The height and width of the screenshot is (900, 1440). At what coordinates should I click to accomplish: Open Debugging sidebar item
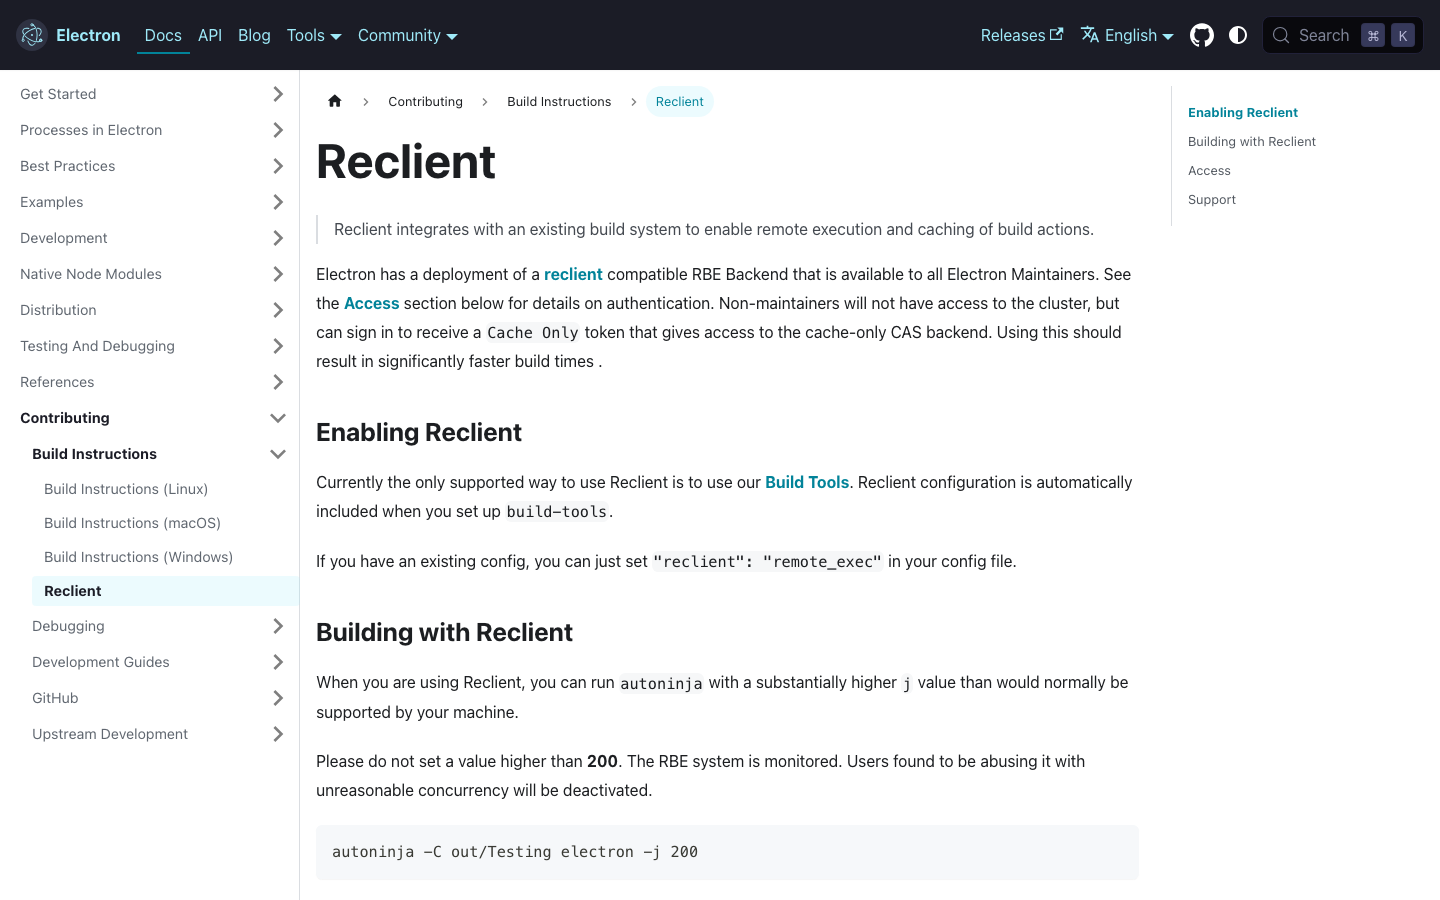68,626
